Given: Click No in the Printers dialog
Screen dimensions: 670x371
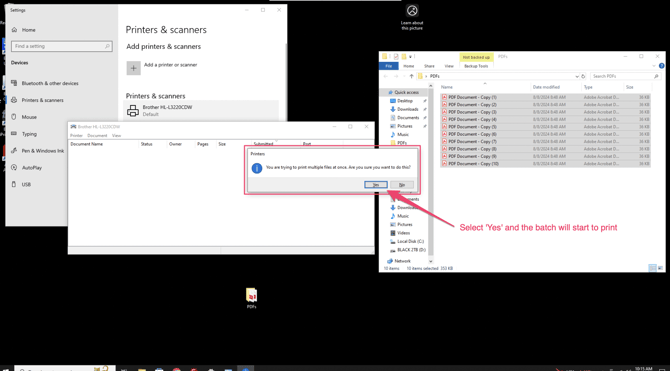Looking at the screenshot, I should 402,185.
